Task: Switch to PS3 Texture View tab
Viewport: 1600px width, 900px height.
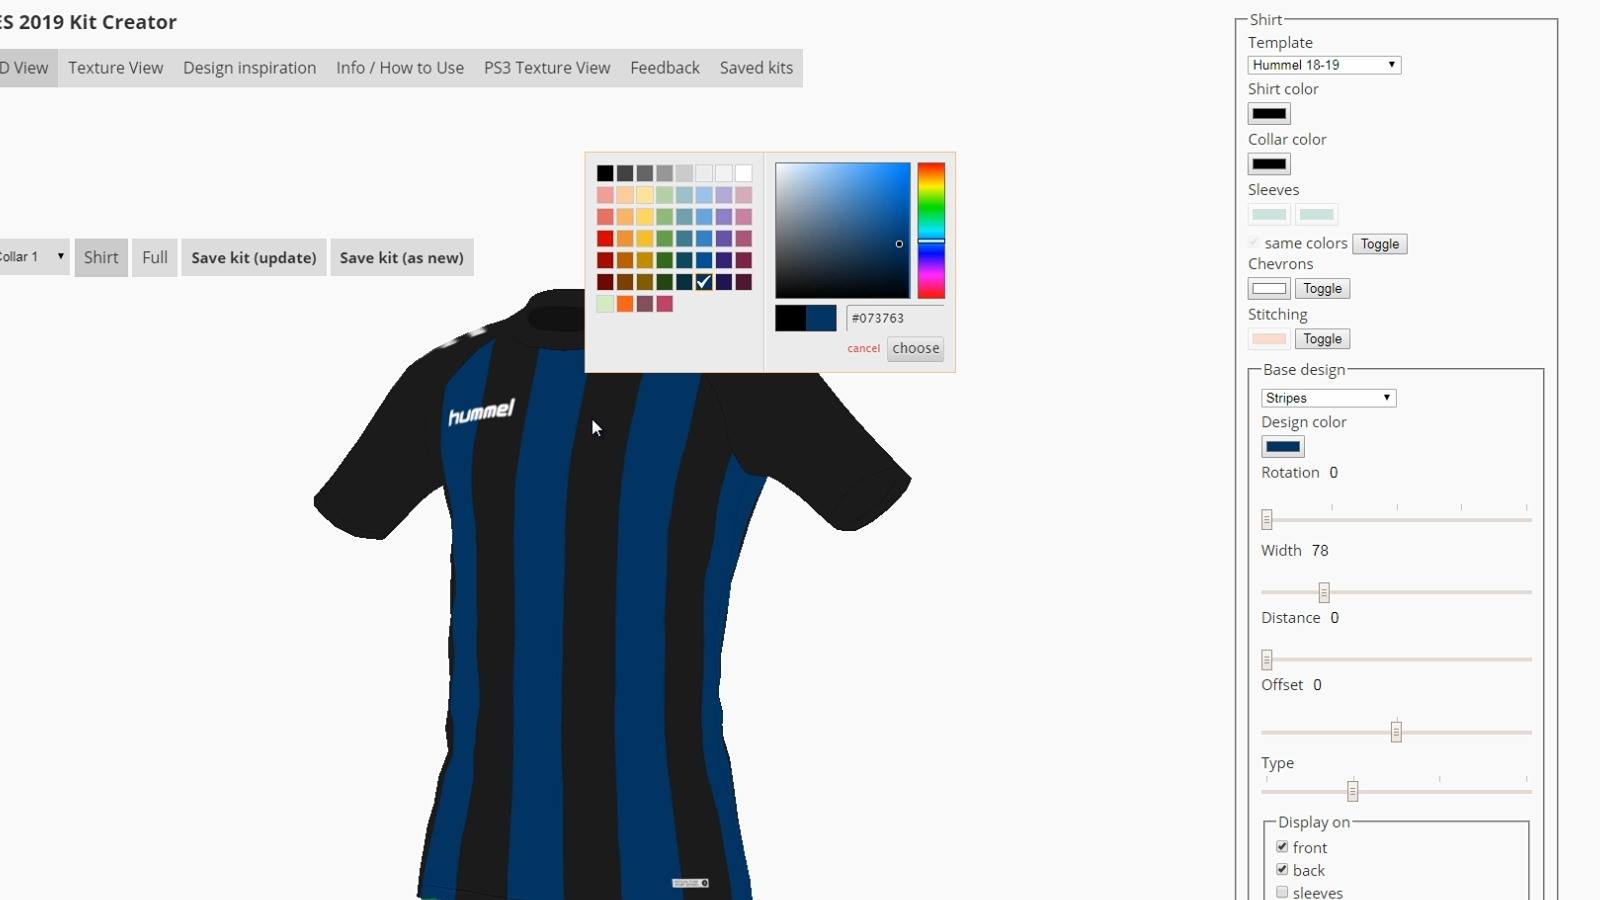Action: (547, 68)
